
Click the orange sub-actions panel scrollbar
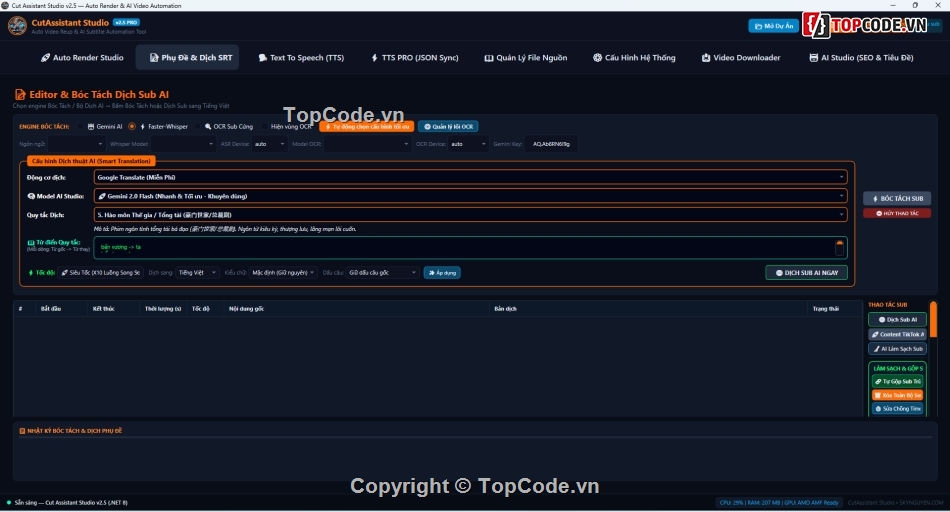934,319
